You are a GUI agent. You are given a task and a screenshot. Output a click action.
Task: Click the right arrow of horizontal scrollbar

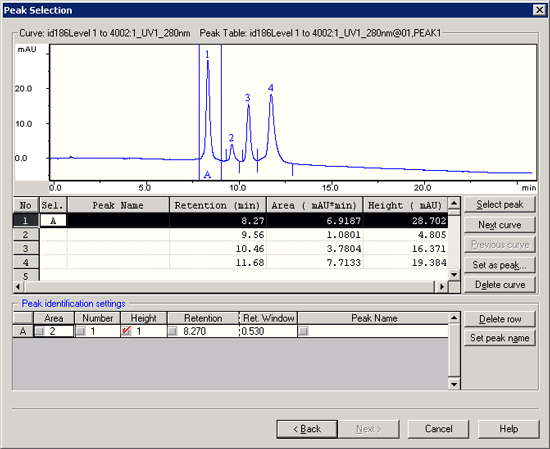coord(442,287)
